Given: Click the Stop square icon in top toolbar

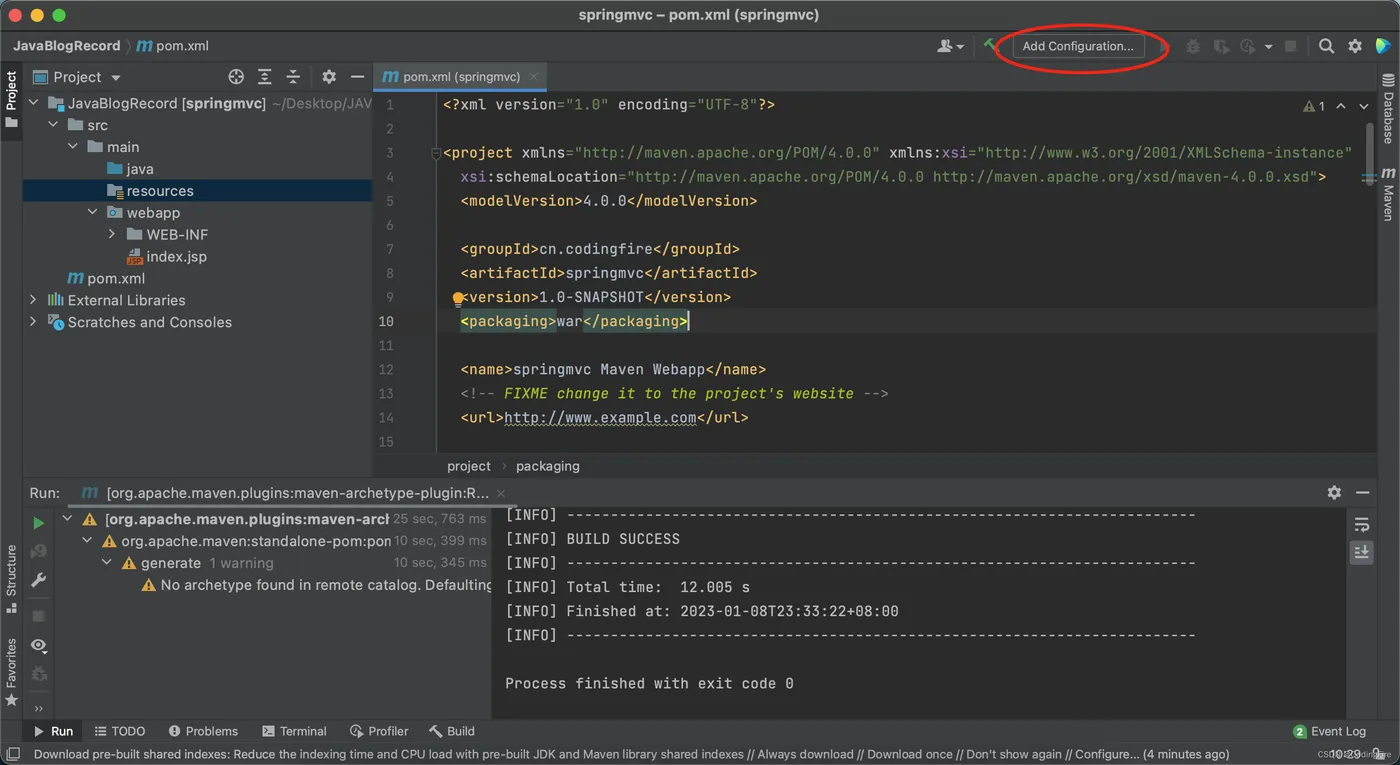Looking at the screenshot, I should (1291, 46).
